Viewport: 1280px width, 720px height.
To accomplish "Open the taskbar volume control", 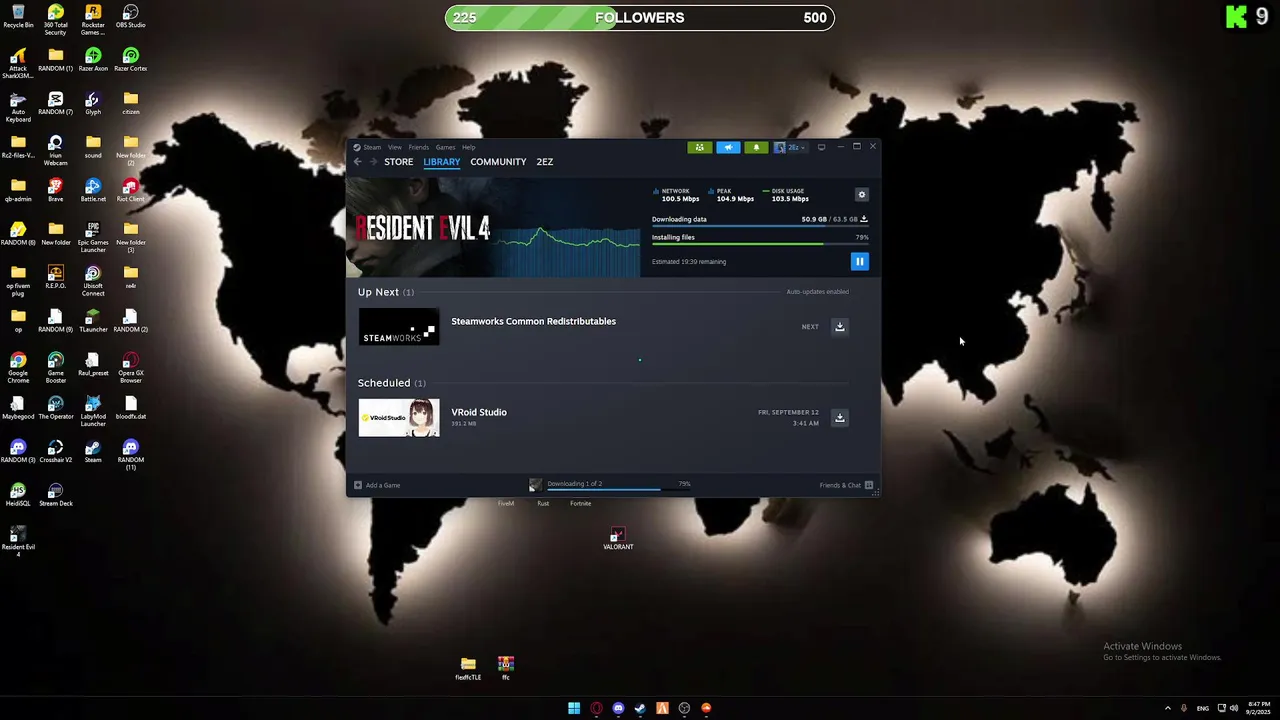I will (x=1234, y=708).
